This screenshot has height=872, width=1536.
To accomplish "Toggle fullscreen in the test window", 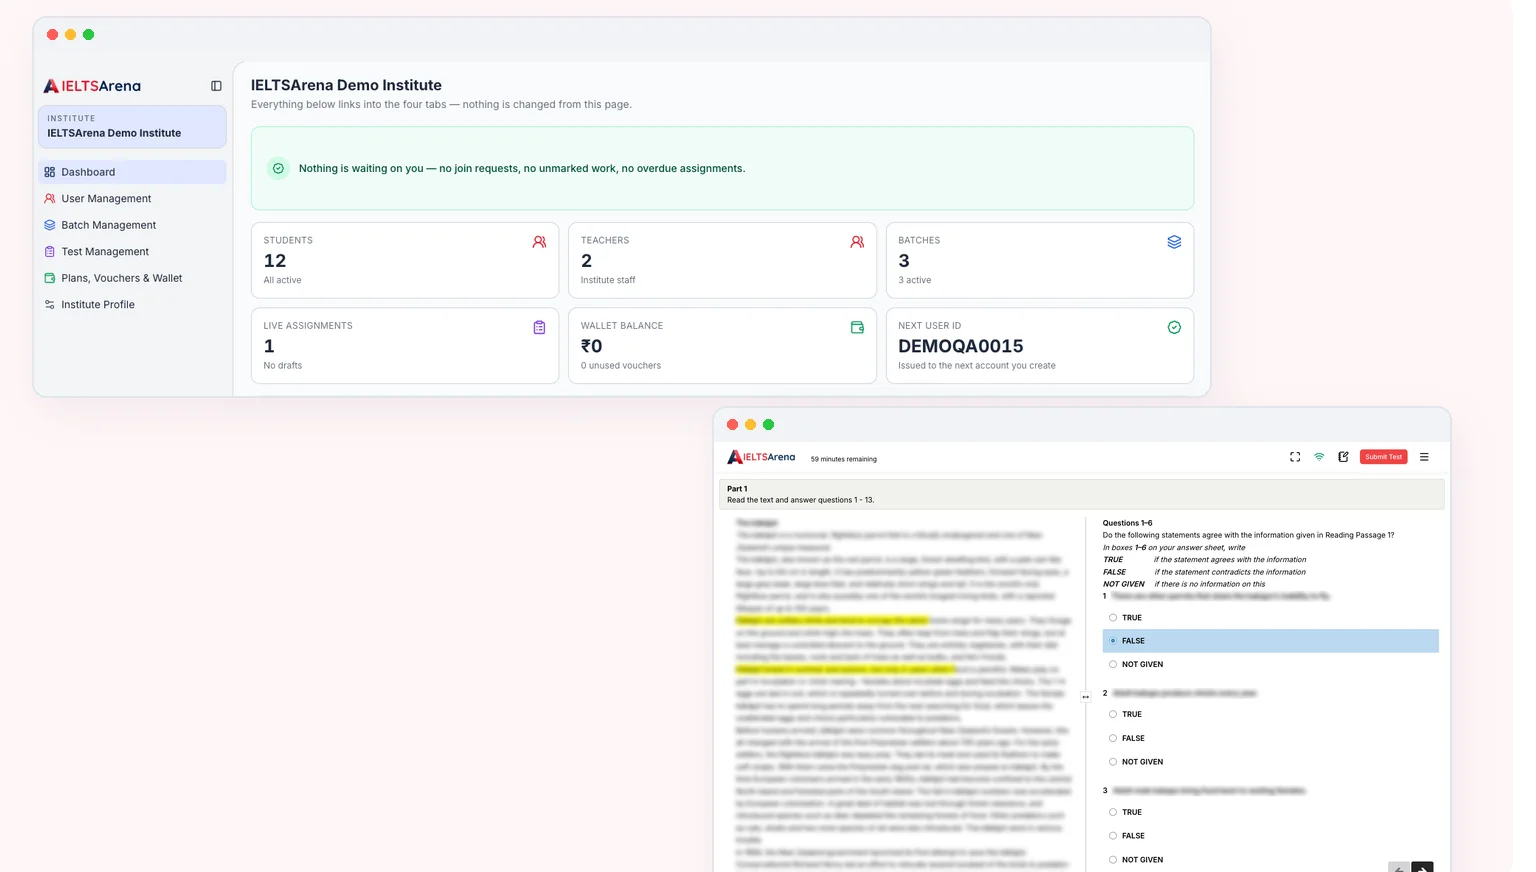I will tap(1295, 457).
